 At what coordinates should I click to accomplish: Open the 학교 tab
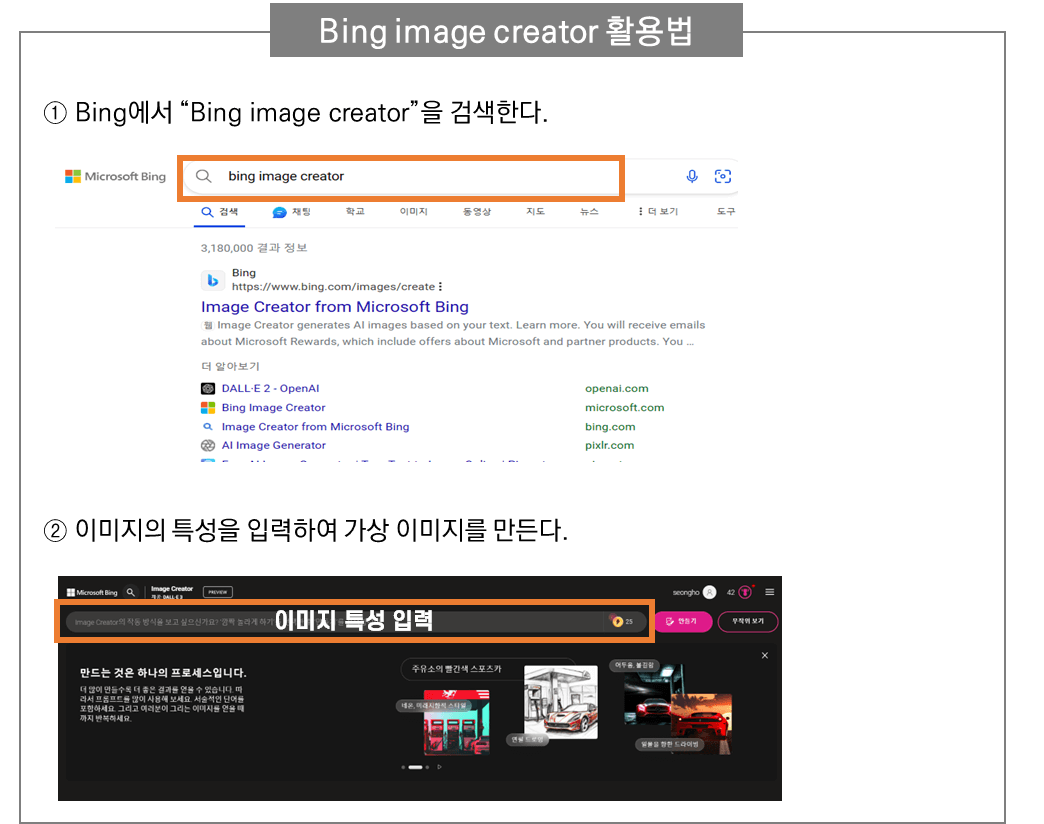click(x=355, y=211)
